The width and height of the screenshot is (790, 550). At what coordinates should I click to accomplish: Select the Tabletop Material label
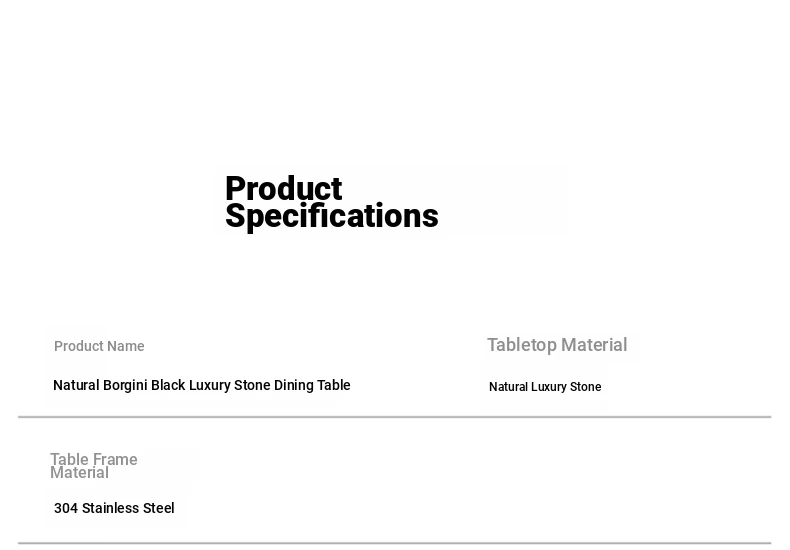tap(557, 345)
